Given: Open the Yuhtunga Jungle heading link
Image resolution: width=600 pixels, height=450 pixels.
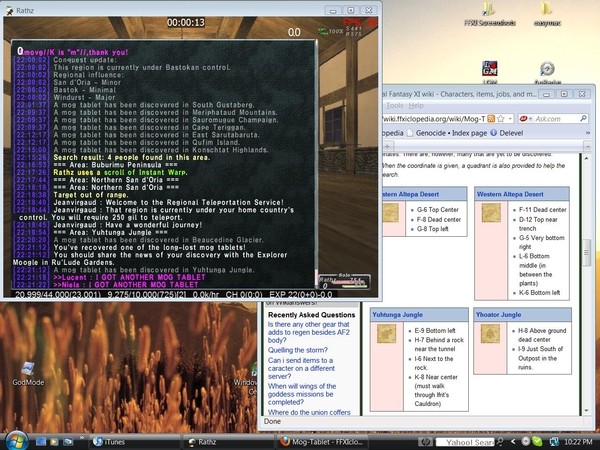Looking at the screenshot, I should coord(398,315).
